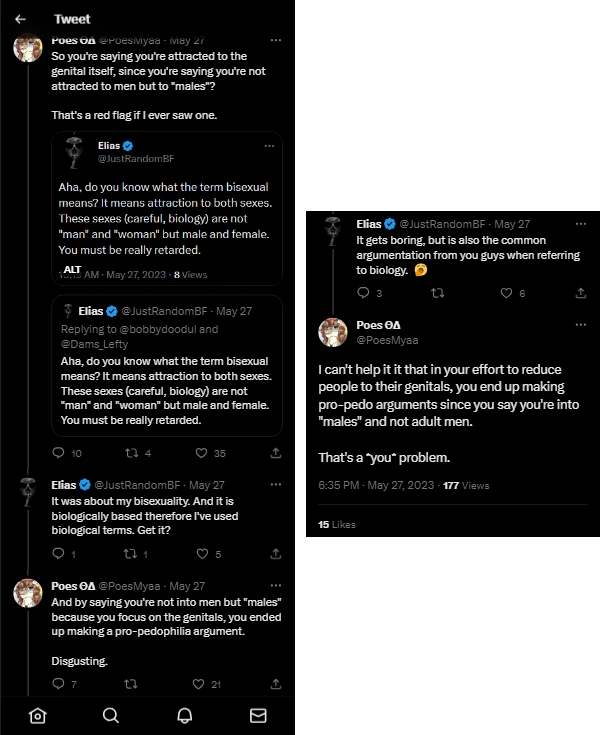Share Elias's 'It gets boring' tweet

pyautogui.click(x=581, y=293)
